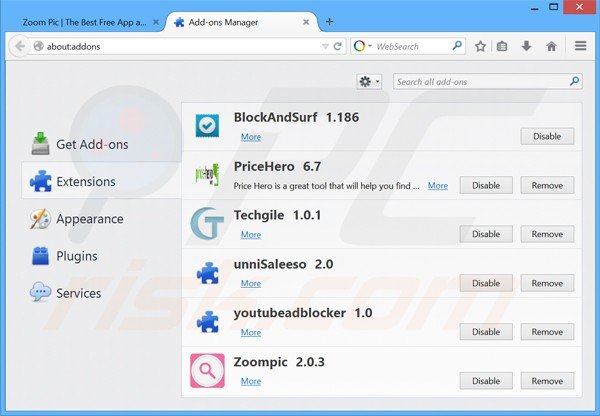Click the add-ons search magnifier icon
Viewport: 600px width, 416px height.
[x=574, y=81]
